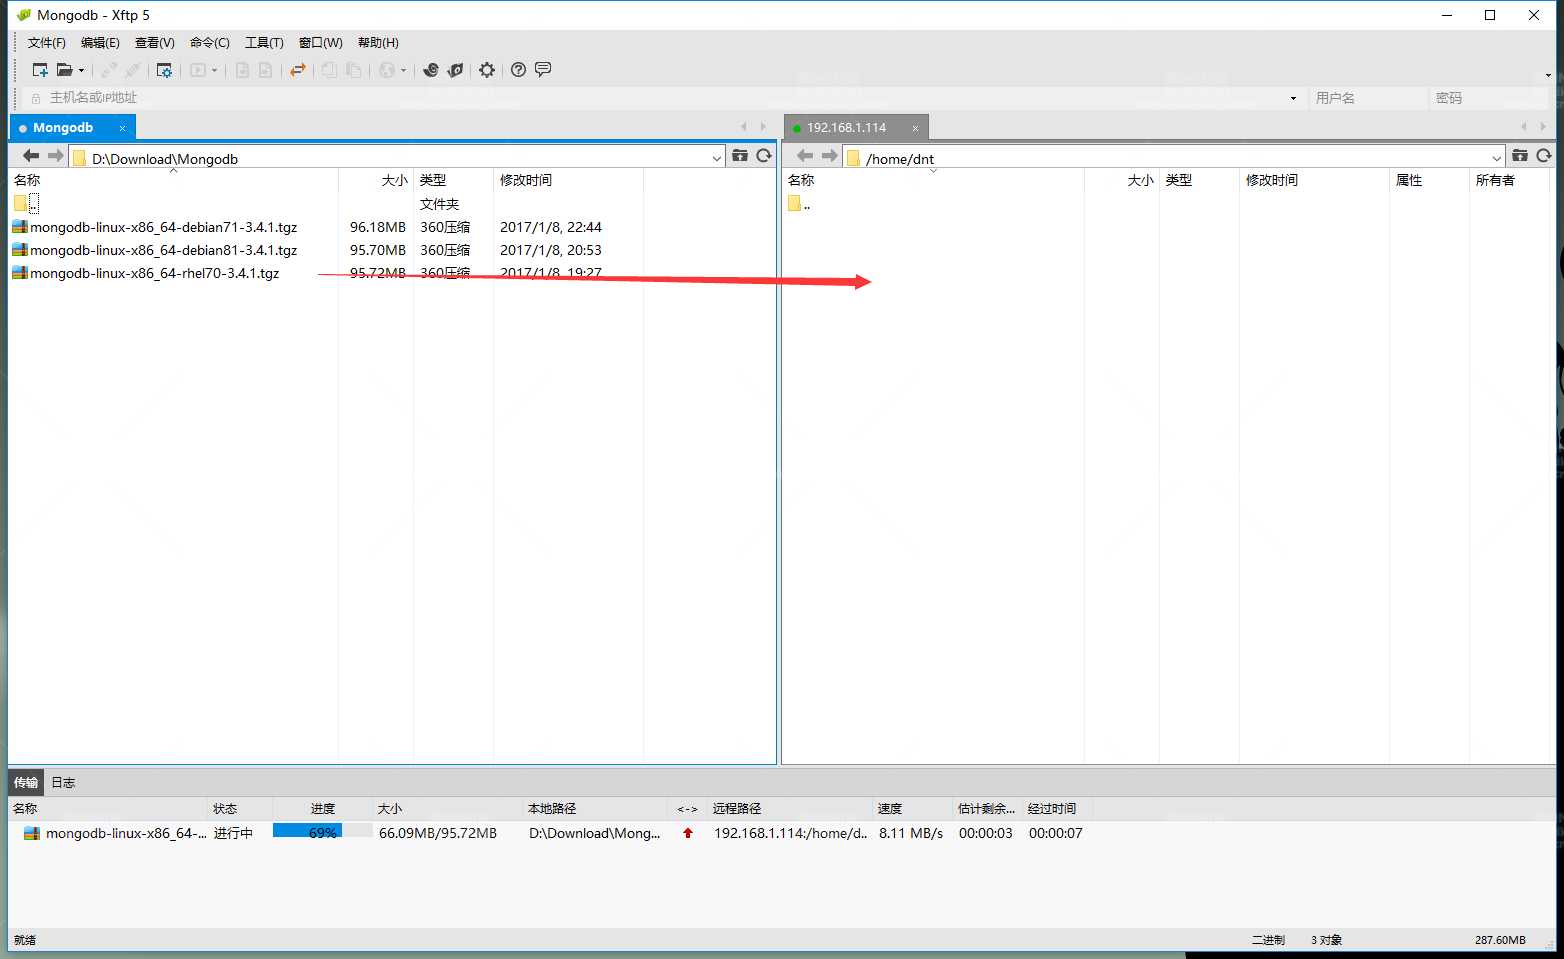
Task: Click the New Session toolbar icon
Action: click(40, 70)
